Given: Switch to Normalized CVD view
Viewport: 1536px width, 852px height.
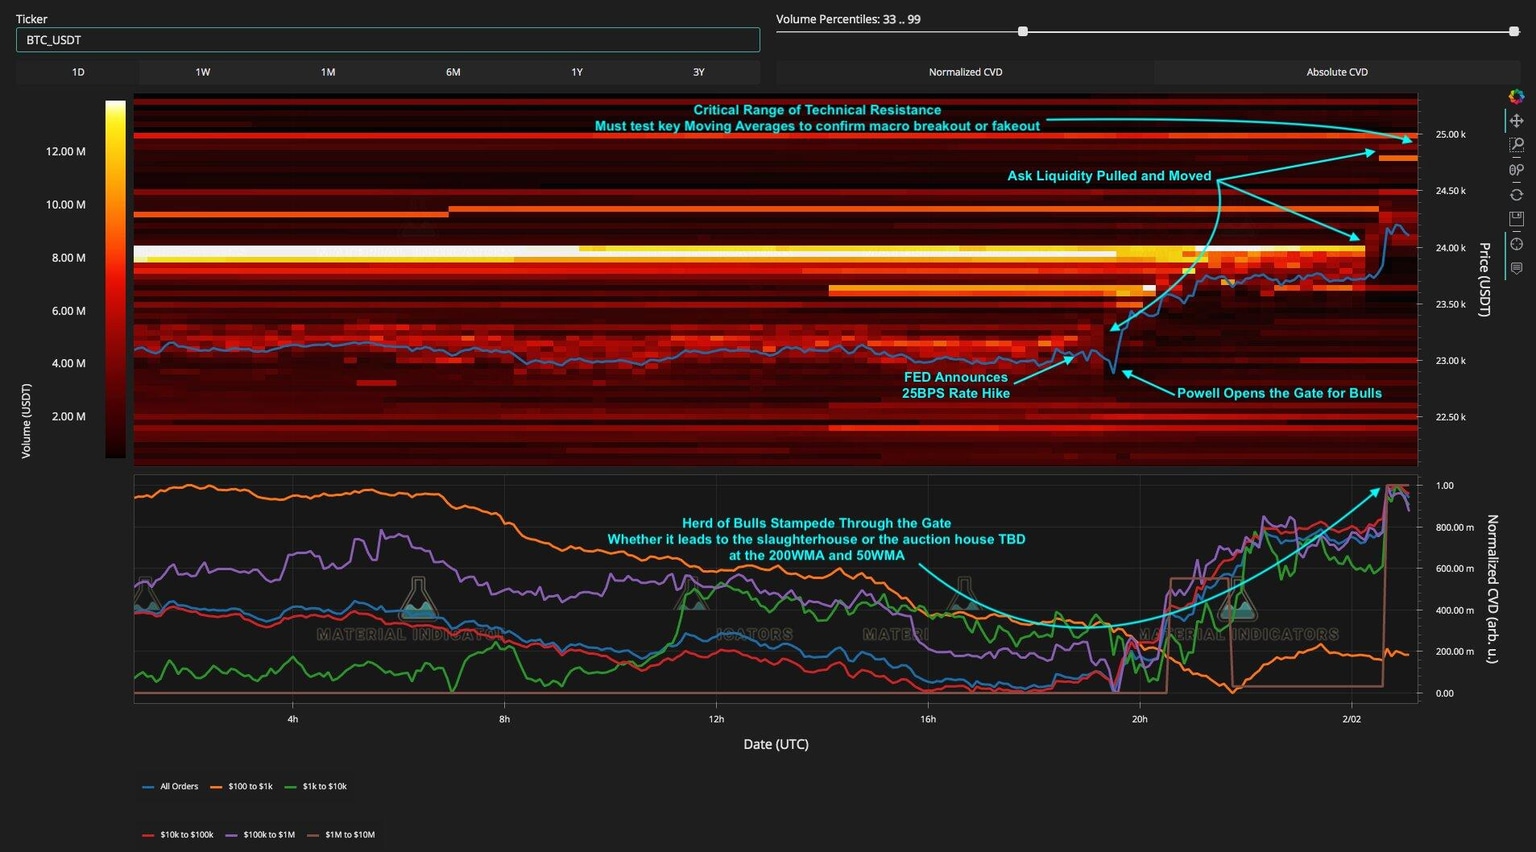Looking at the screenshot, I should [964, 71].
